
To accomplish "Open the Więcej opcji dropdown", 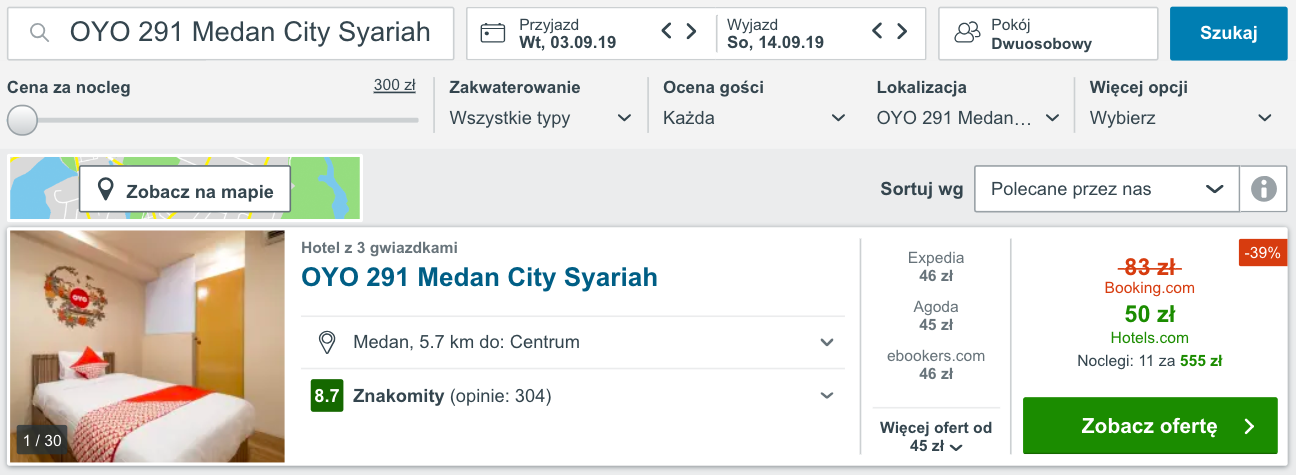I will [x=1180, y=118].
